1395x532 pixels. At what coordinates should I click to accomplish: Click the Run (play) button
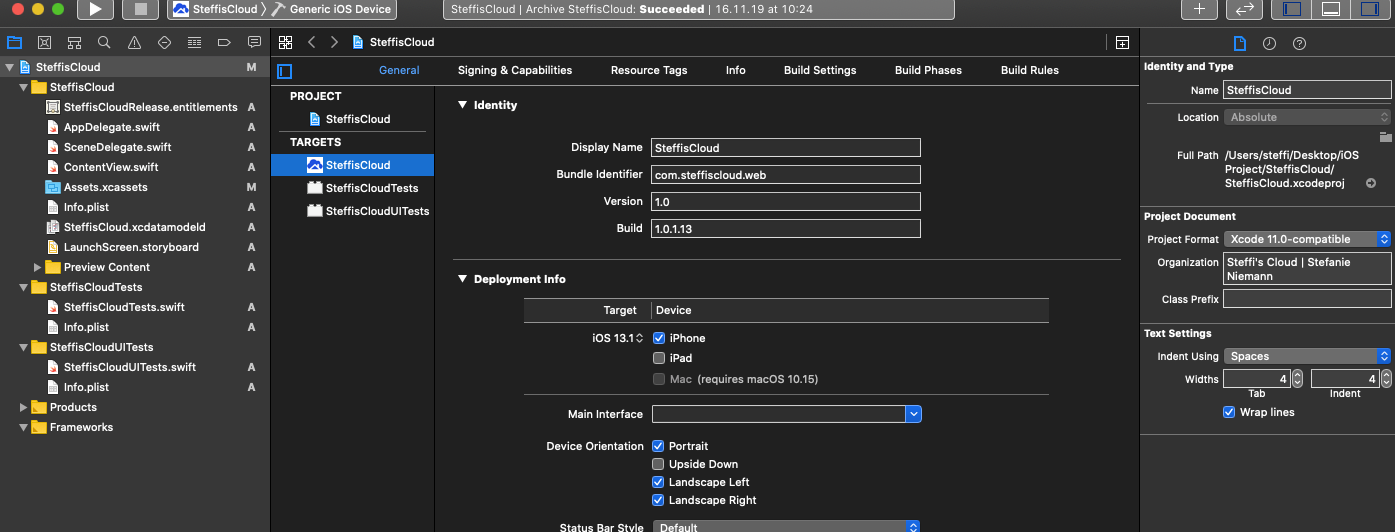95,9
